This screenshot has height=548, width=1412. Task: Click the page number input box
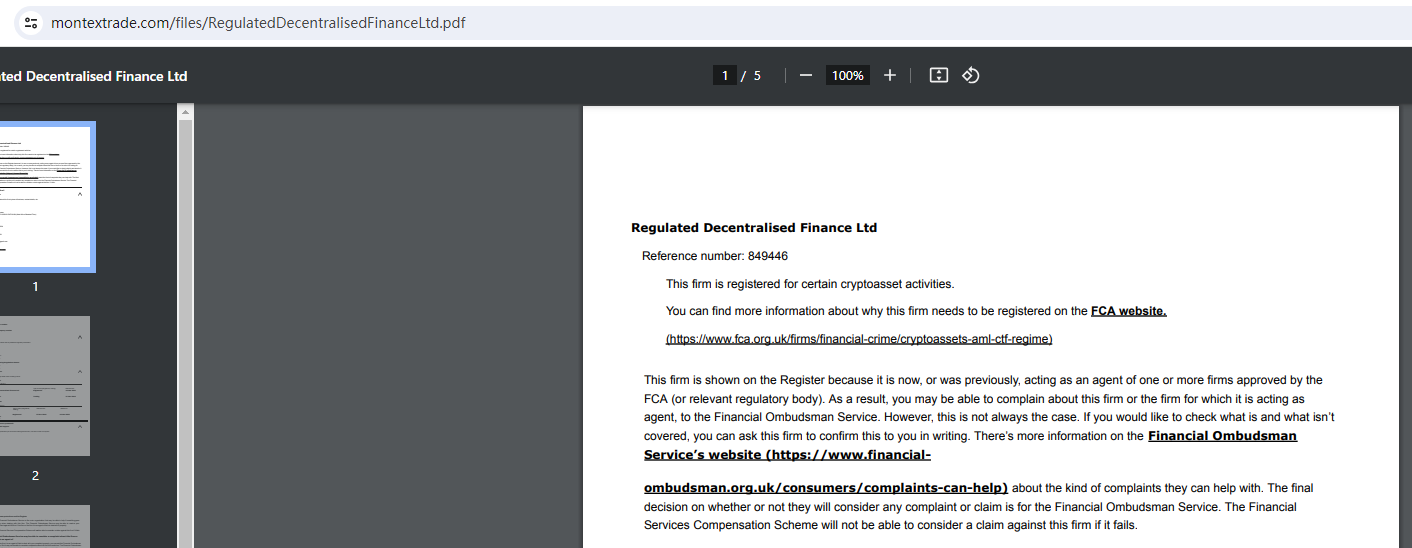point(725,75)
